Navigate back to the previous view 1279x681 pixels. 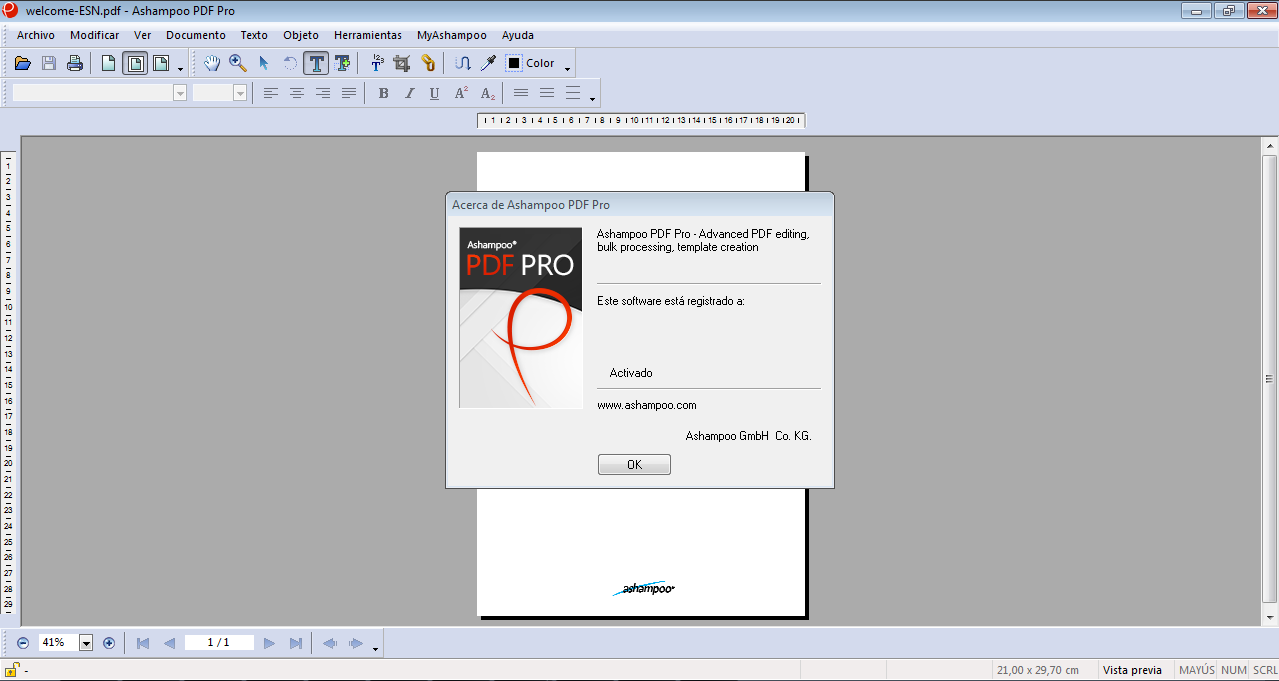pyautogui.click(x=329, y=643)
